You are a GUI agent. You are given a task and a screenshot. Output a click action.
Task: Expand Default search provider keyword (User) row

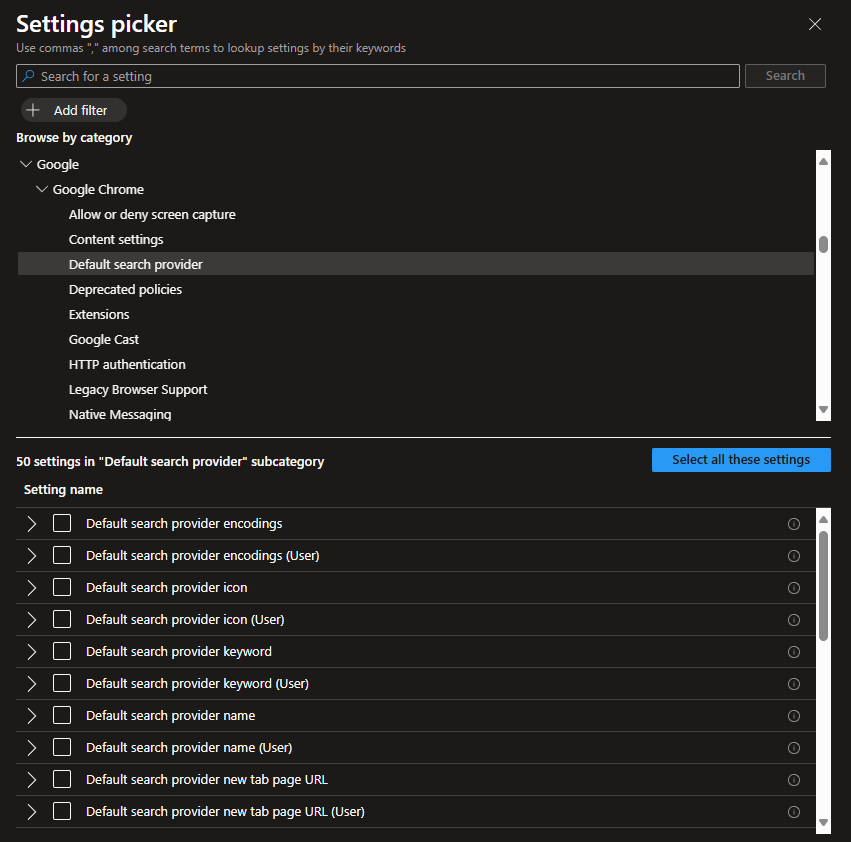pos(31,684)
